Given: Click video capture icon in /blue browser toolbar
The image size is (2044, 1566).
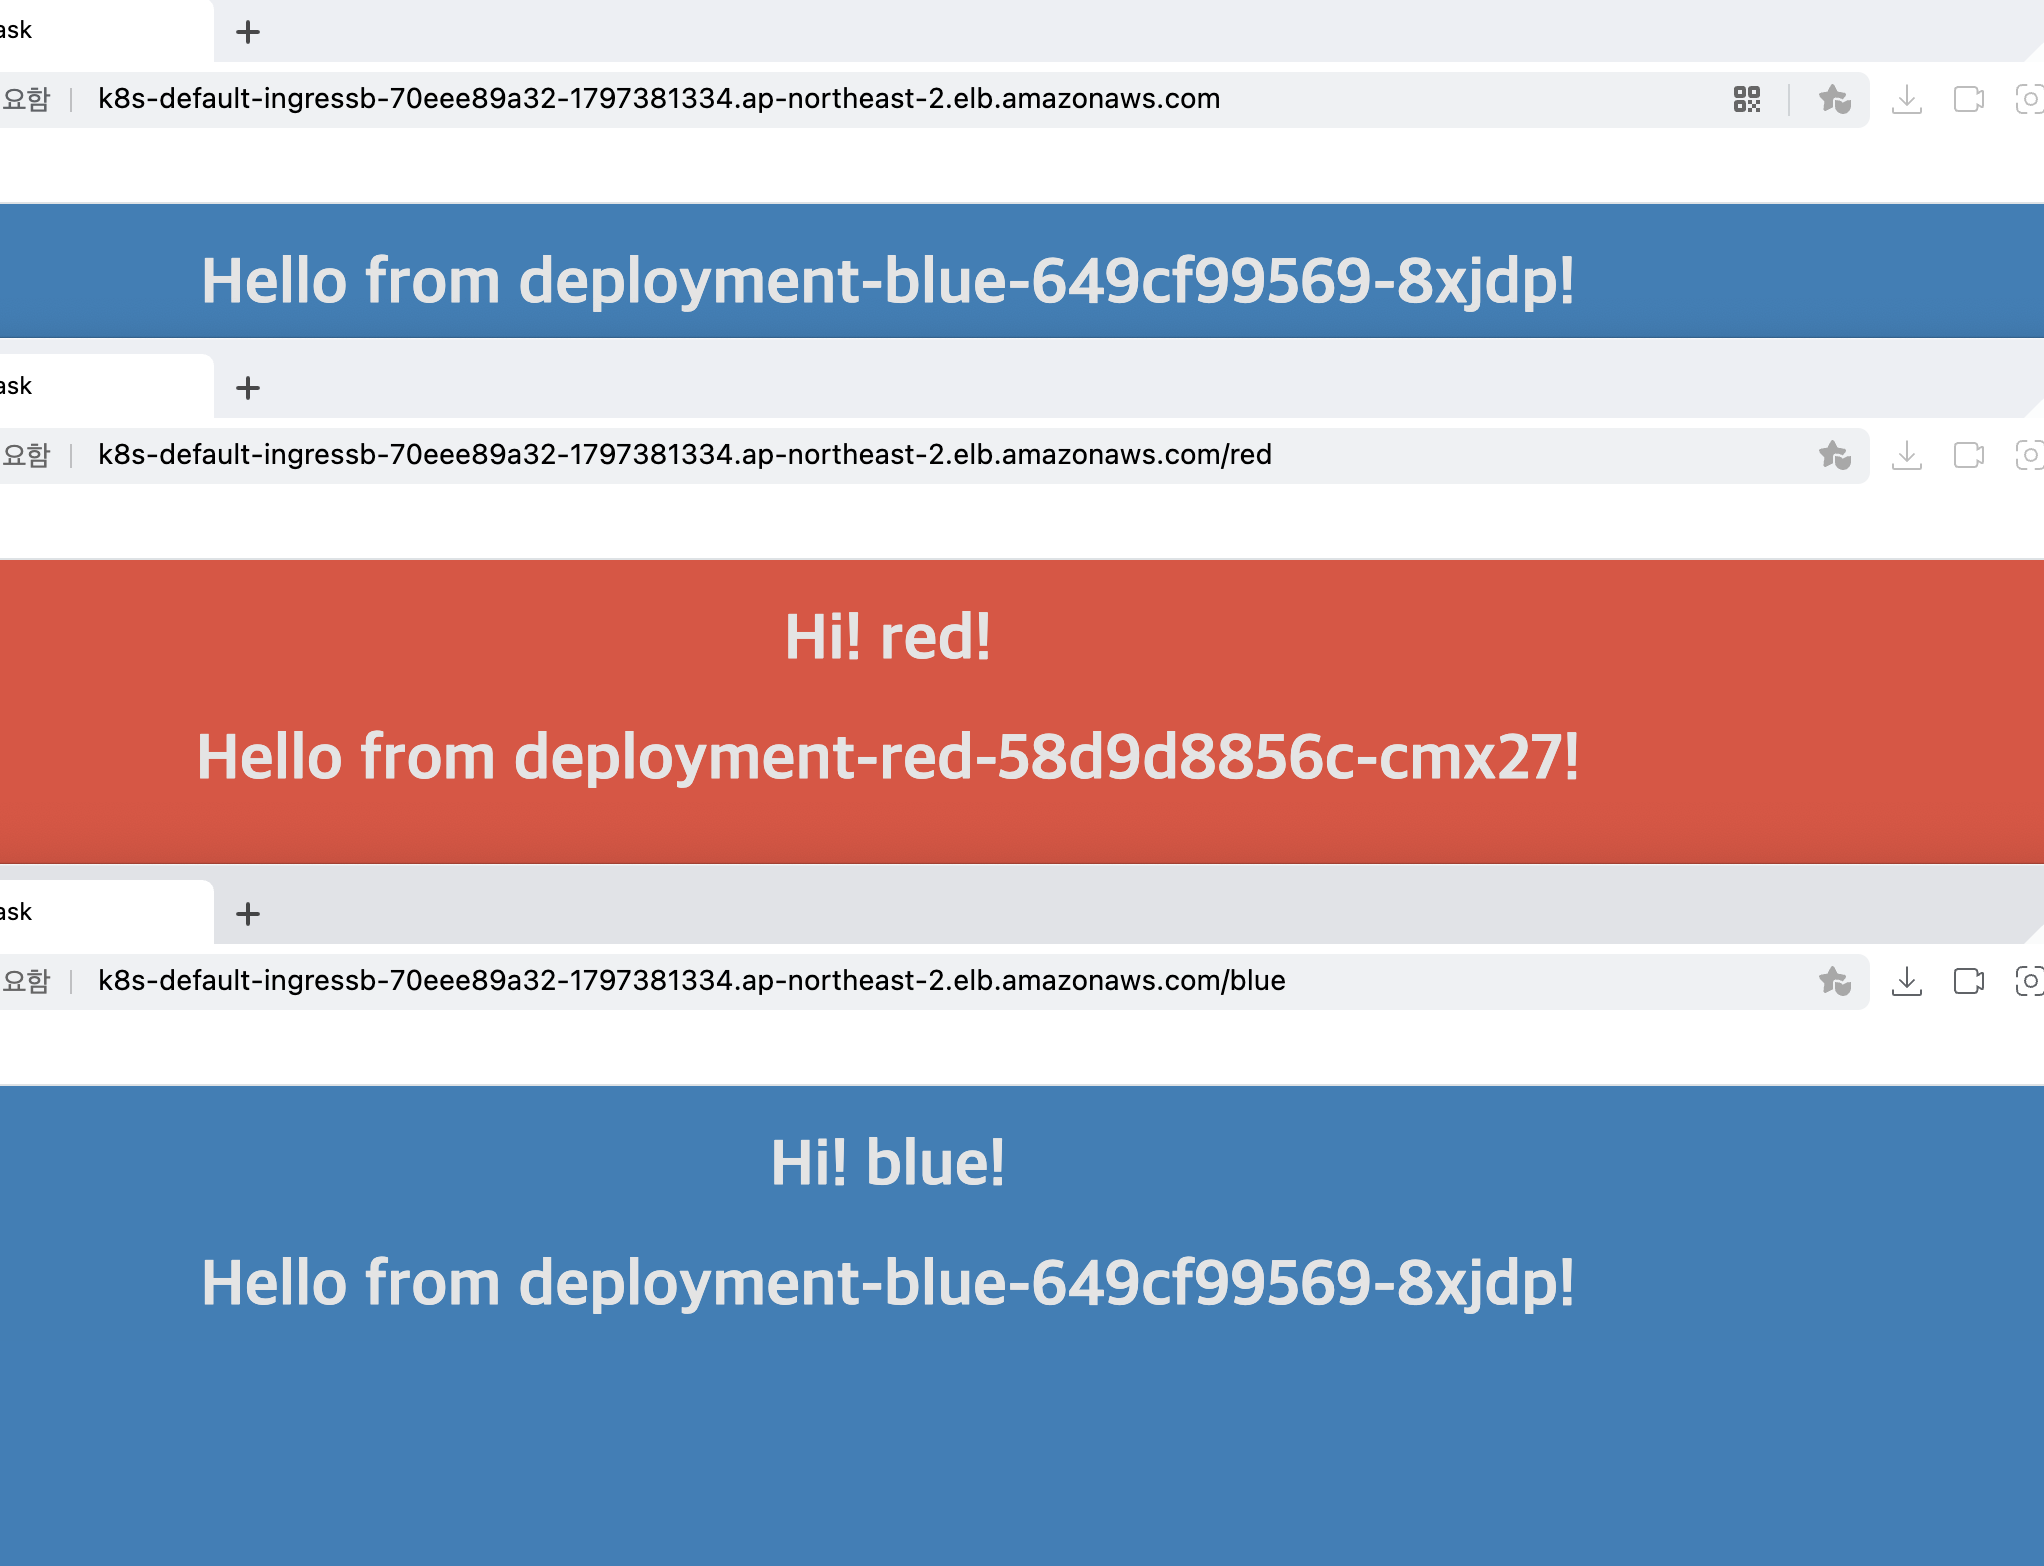Looking at the screenshot, I should click(x=1968, y=981).
